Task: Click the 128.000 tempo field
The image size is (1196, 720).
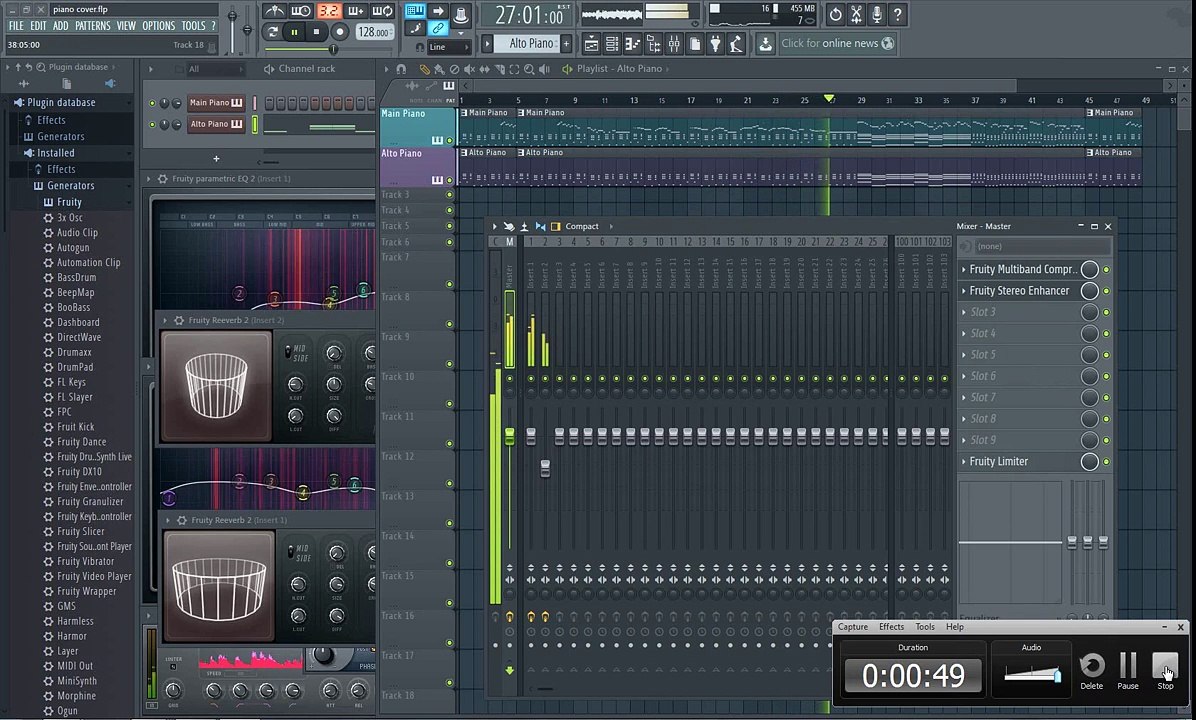Action: [375, 32]
